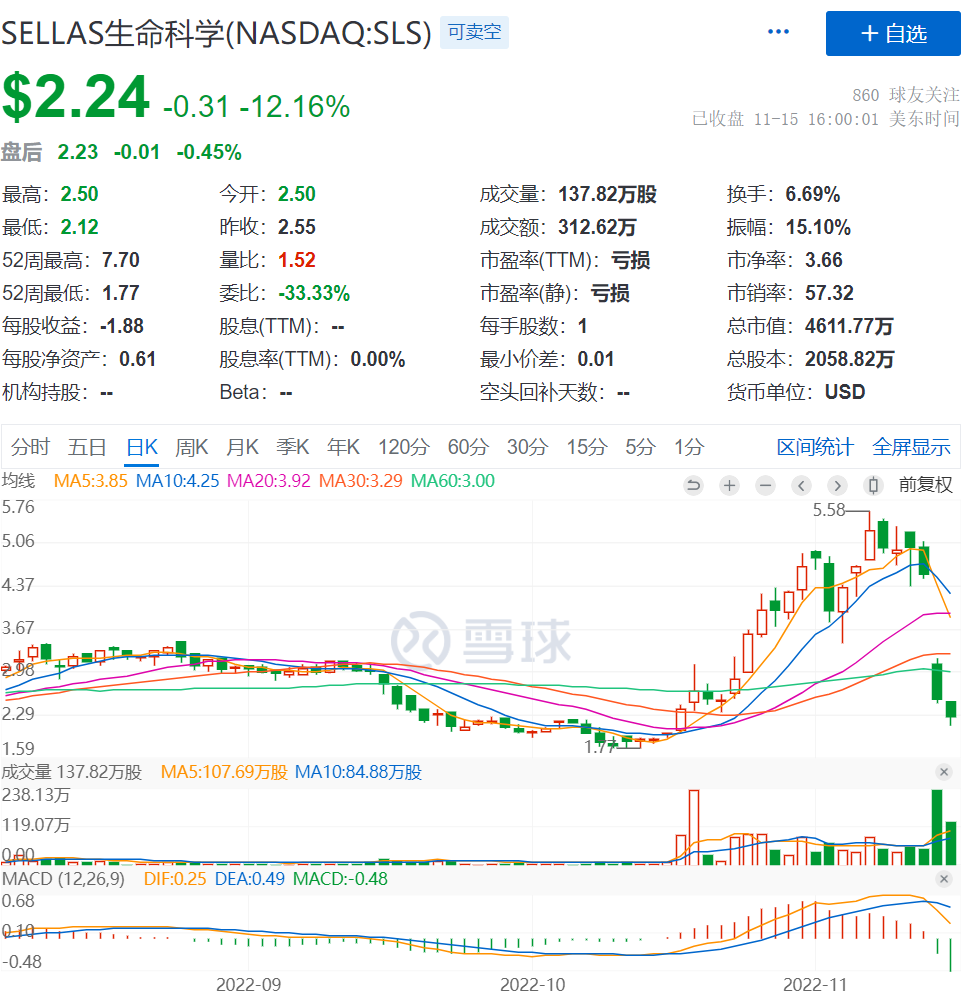Click the 2022-10 date axis label

click(x=532, y=985)
